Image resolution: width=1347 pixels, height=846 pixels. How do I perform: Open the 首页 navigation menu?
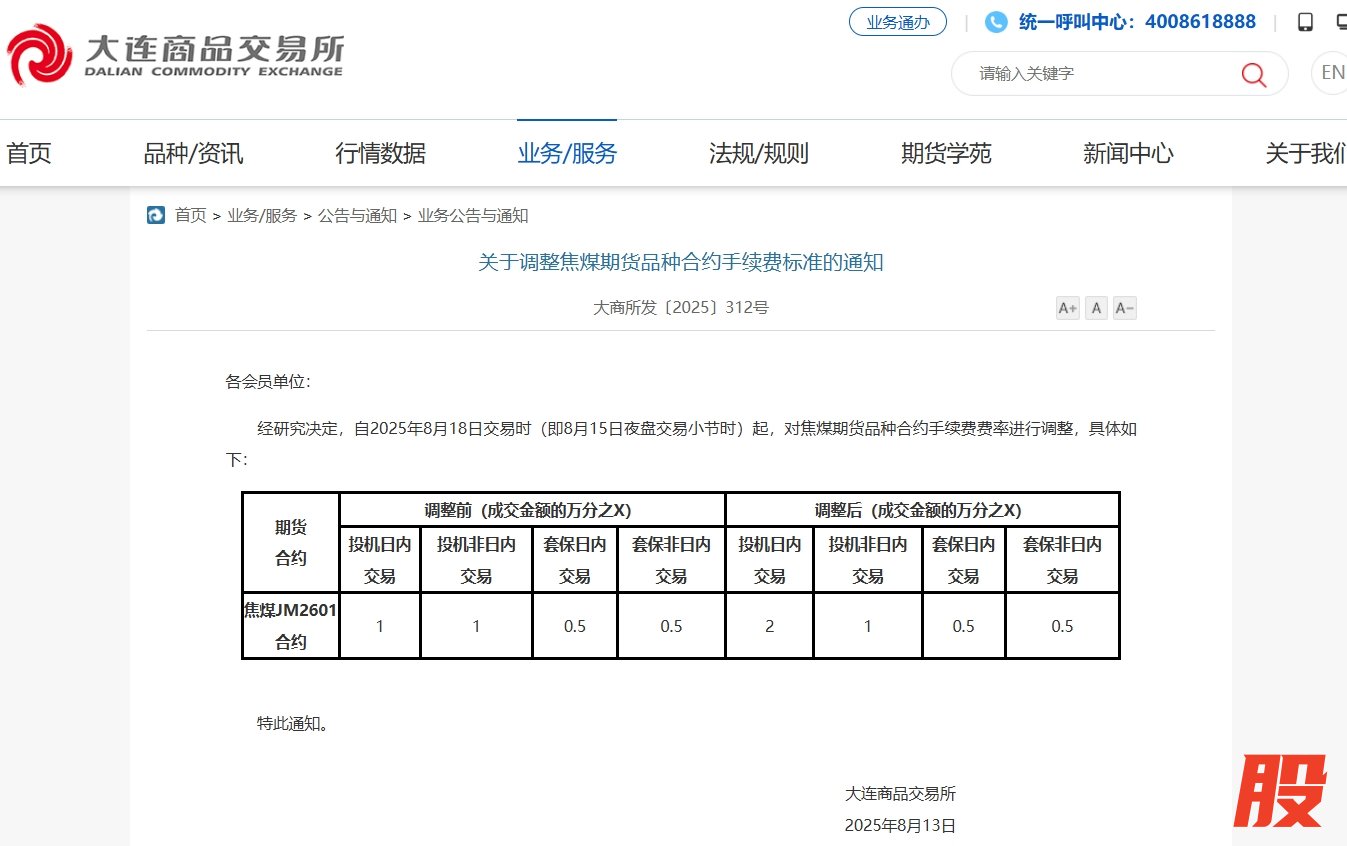[x=28, y=153]
